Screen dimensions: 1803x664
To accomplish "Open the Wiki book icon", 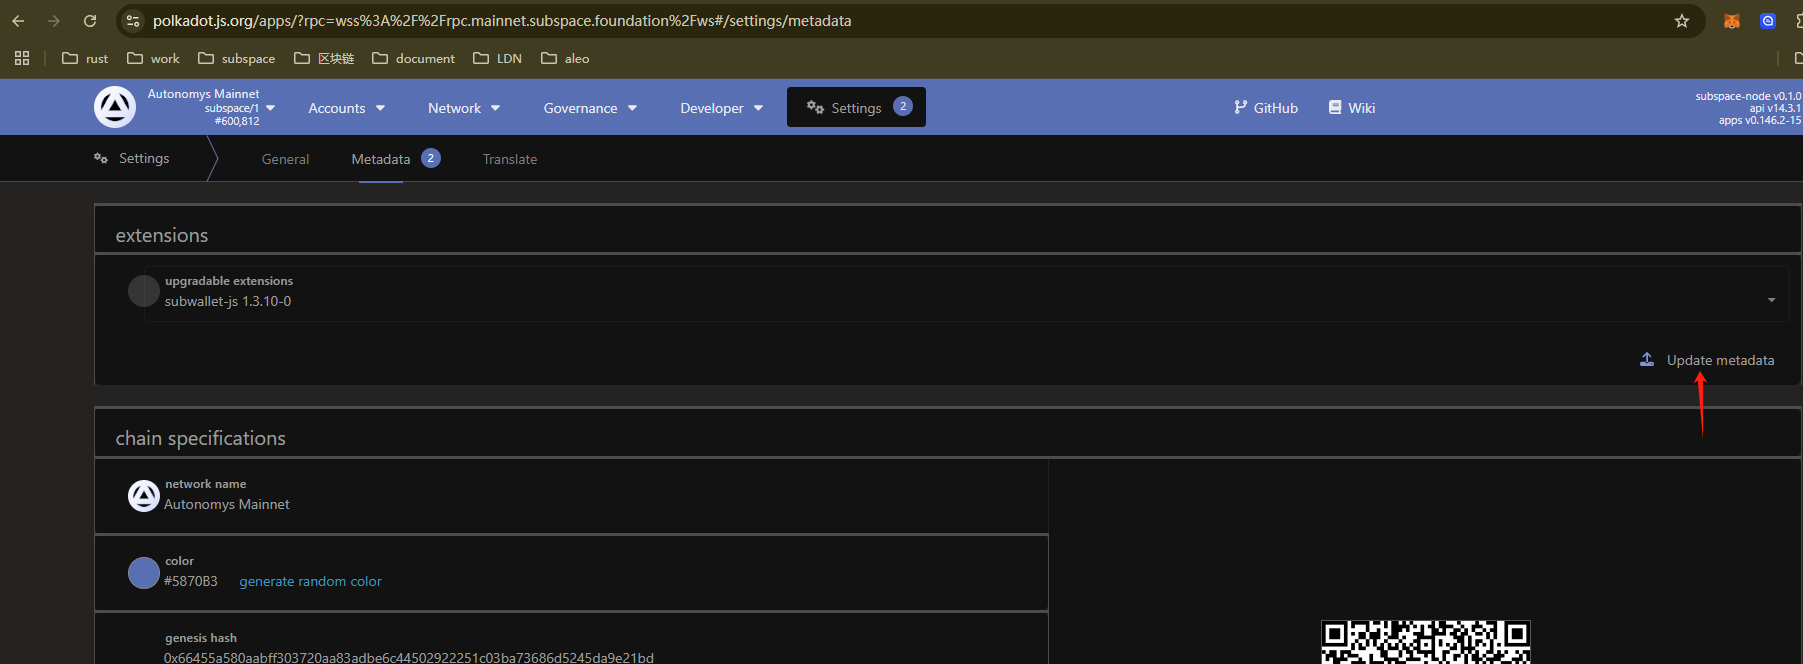I will point(1335,107).
